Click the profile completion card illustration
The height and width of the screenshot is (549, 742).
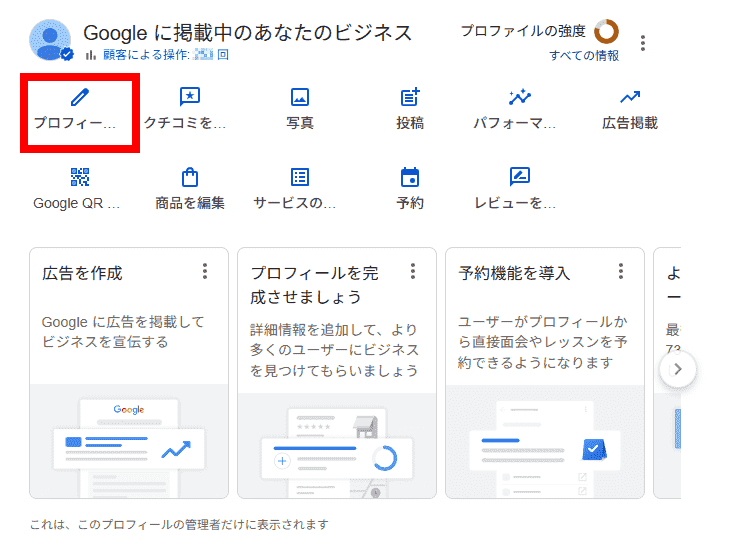click(336, 445)
